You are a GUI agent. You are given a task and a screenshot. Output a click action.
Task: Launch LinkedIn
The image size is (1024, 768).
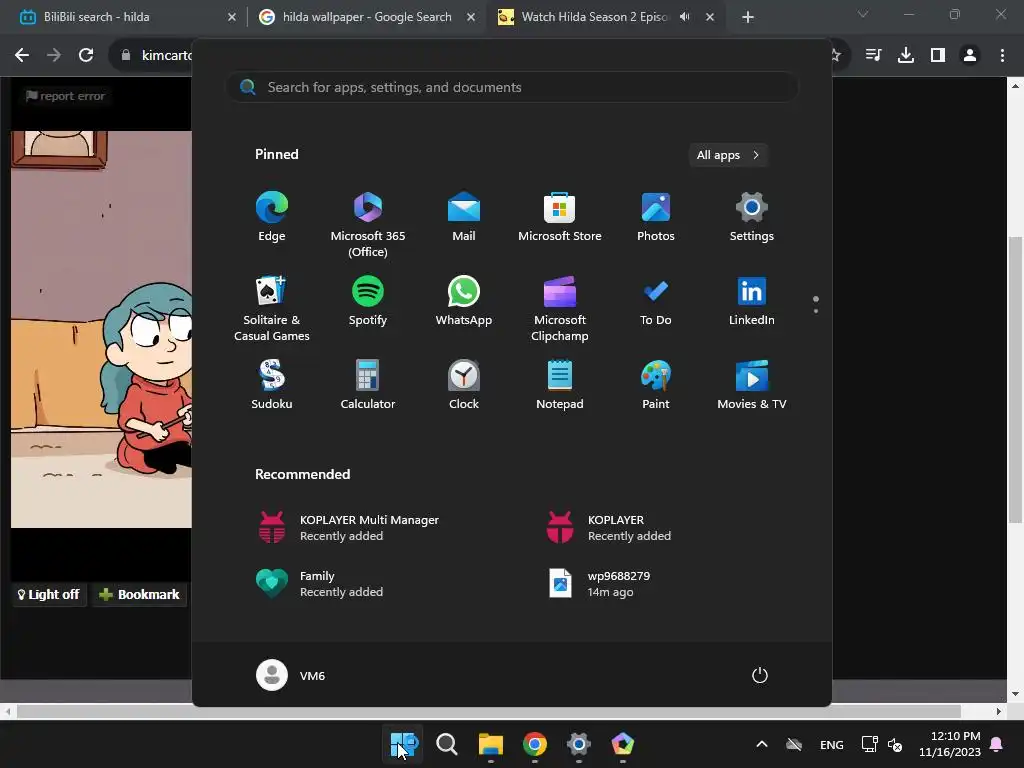click(752, 301)
